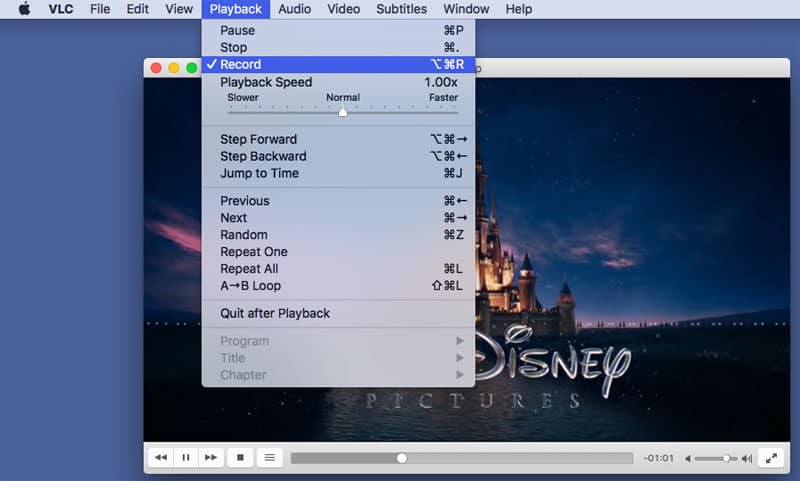Viewport: 800px width, 481px height.
Task: Stop playback with the square stop button
Action: [240, 458]
